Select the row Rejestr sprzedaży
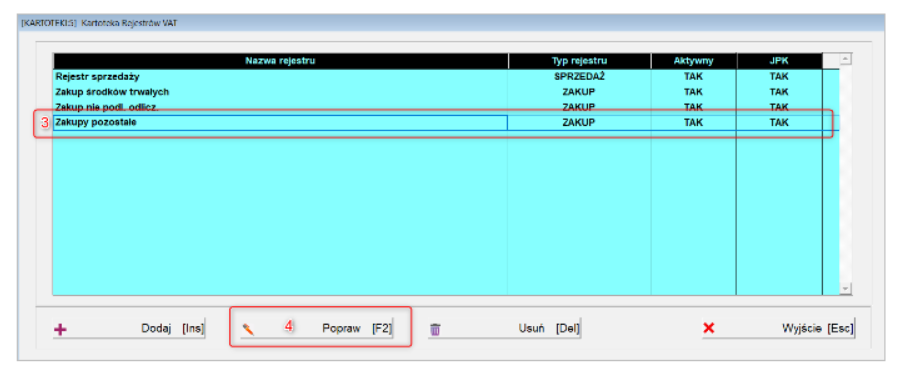 point(446,77)
